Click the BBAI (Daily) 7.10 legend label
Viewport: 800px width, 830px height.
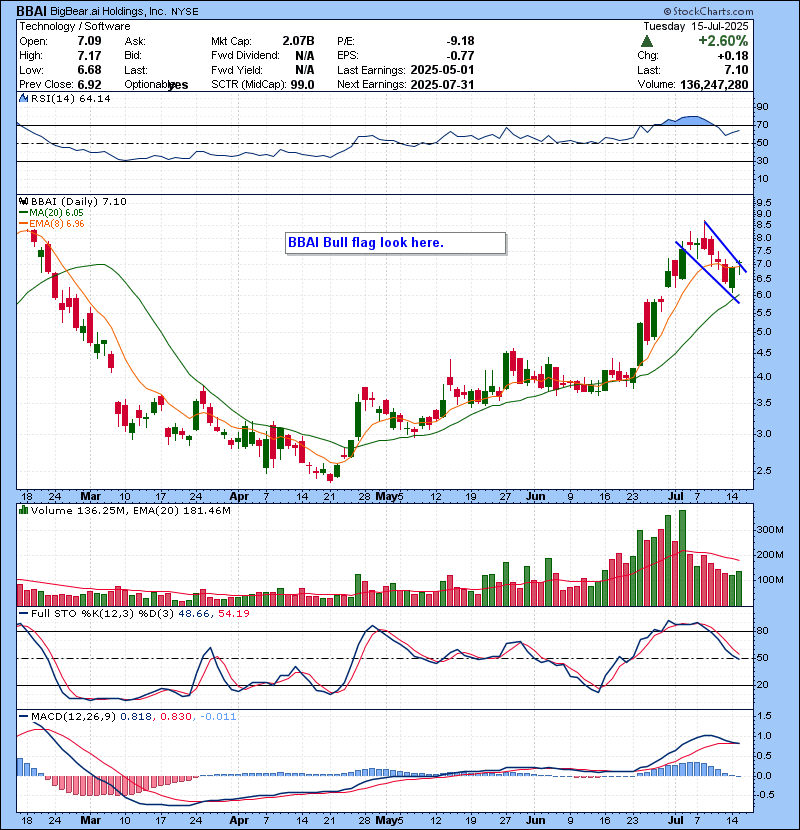click(x=78, y=202)
